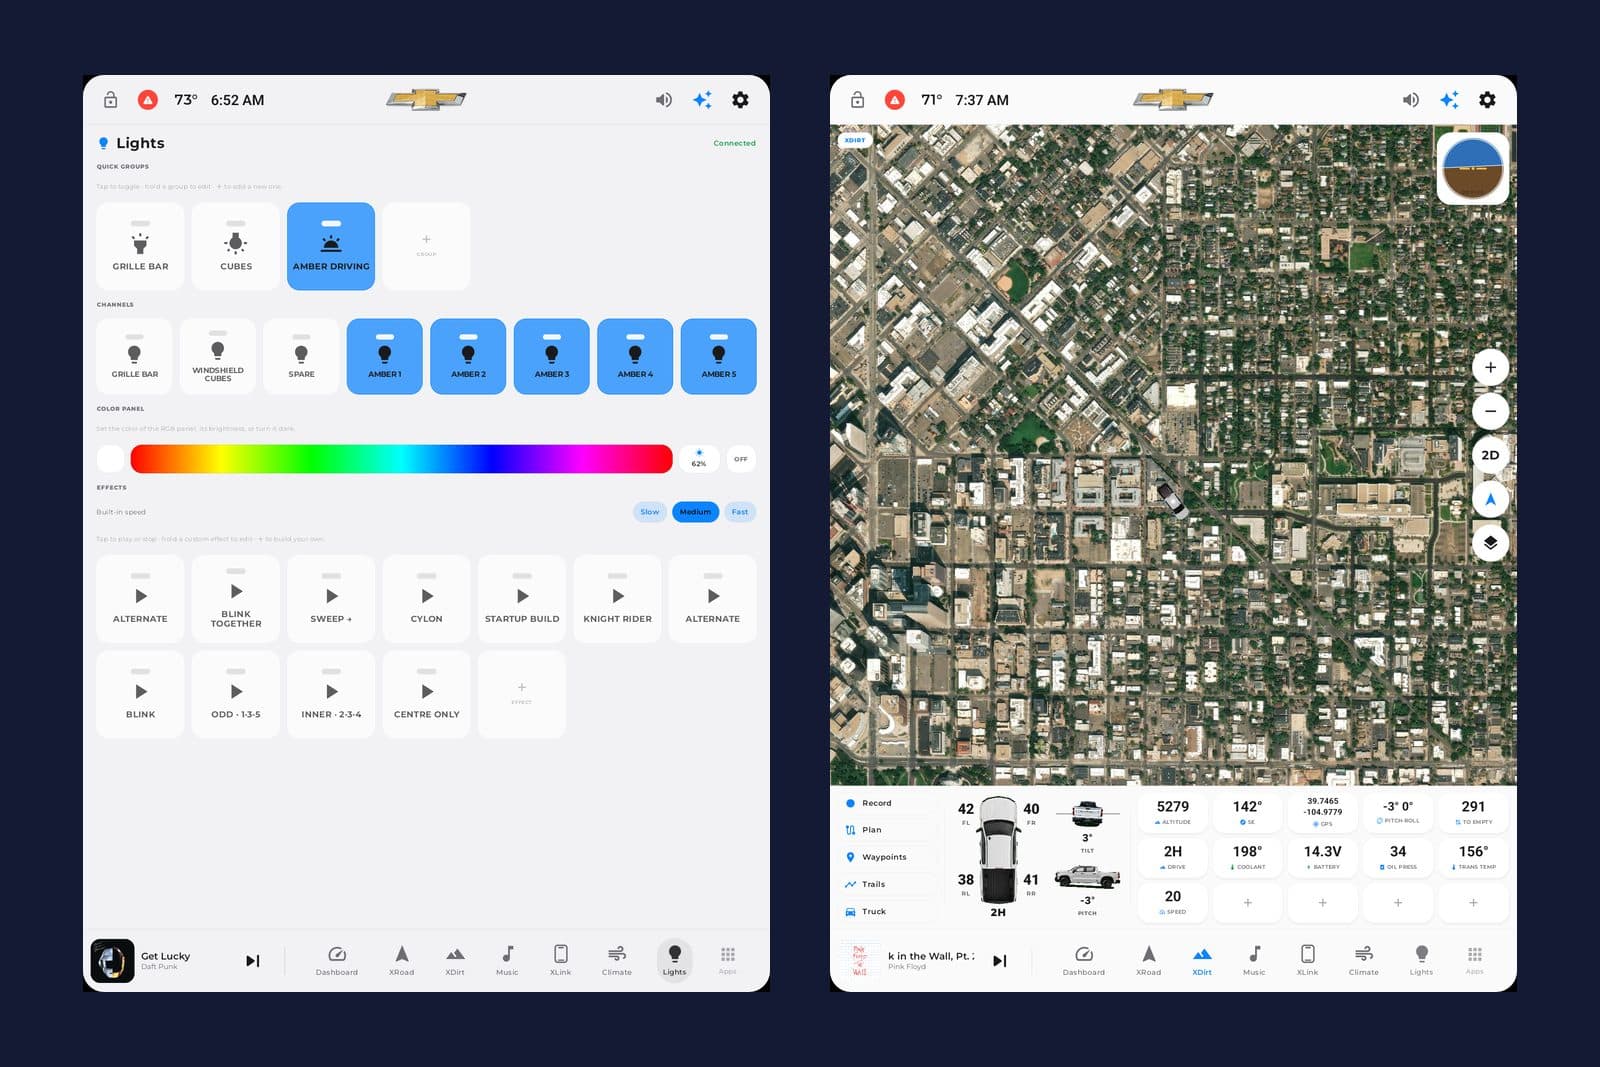The height and width of the screenshot is (1067, 1600).
Task: Play the Cylon effect
Action: click(426, 599)
